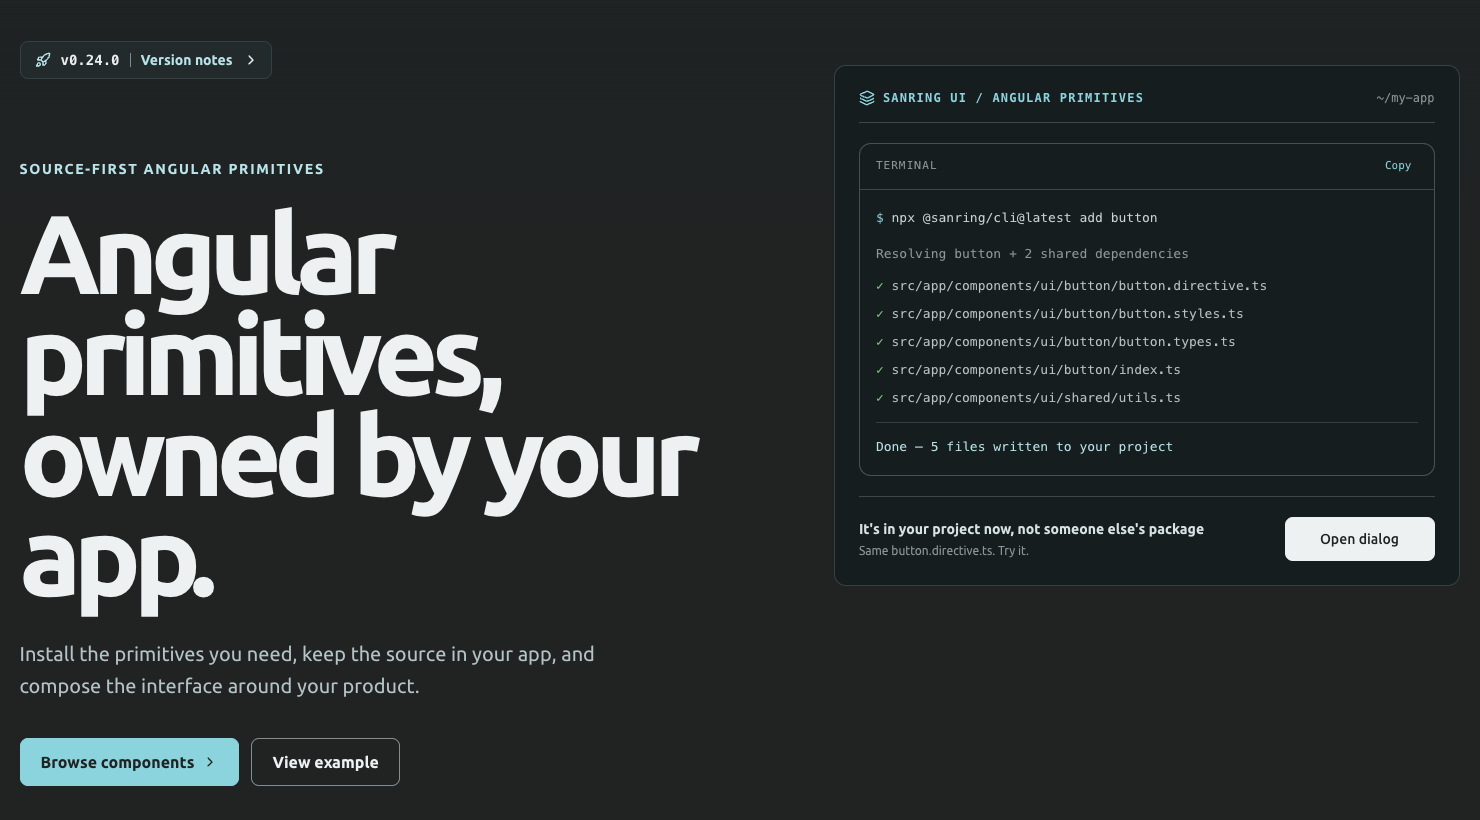
Task: Click the chevron icon in Browse components
Action: (210, 762)
